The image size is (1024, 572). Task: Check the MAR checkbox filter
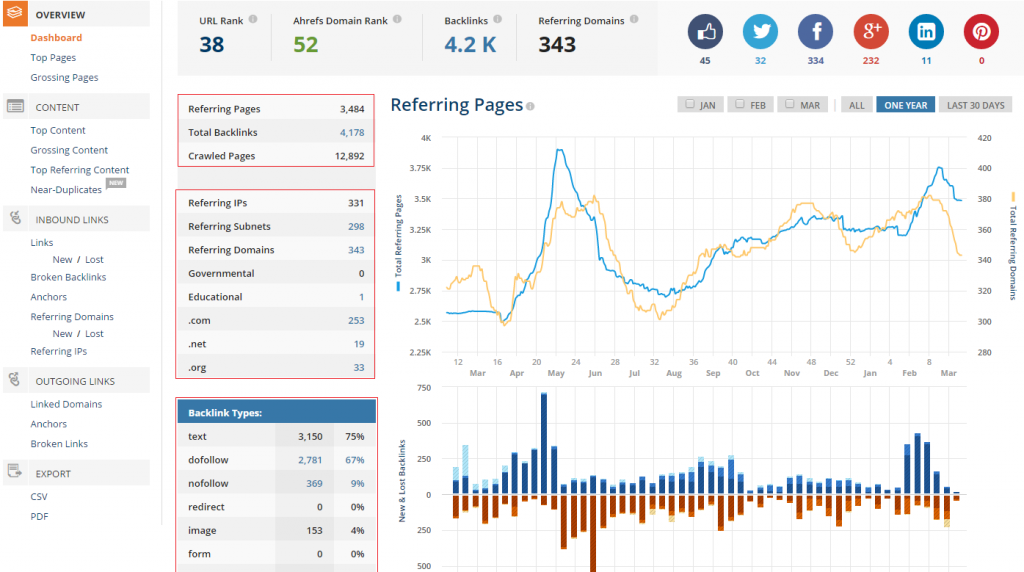pyautogui.click(x=789, y=104)
